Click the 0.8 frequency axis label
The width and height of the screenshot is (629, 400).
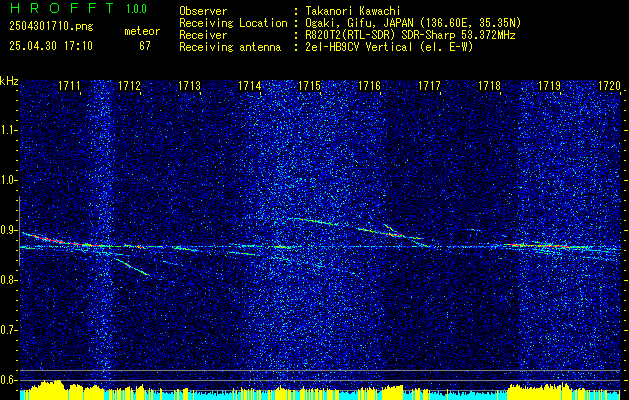point(9,280)
